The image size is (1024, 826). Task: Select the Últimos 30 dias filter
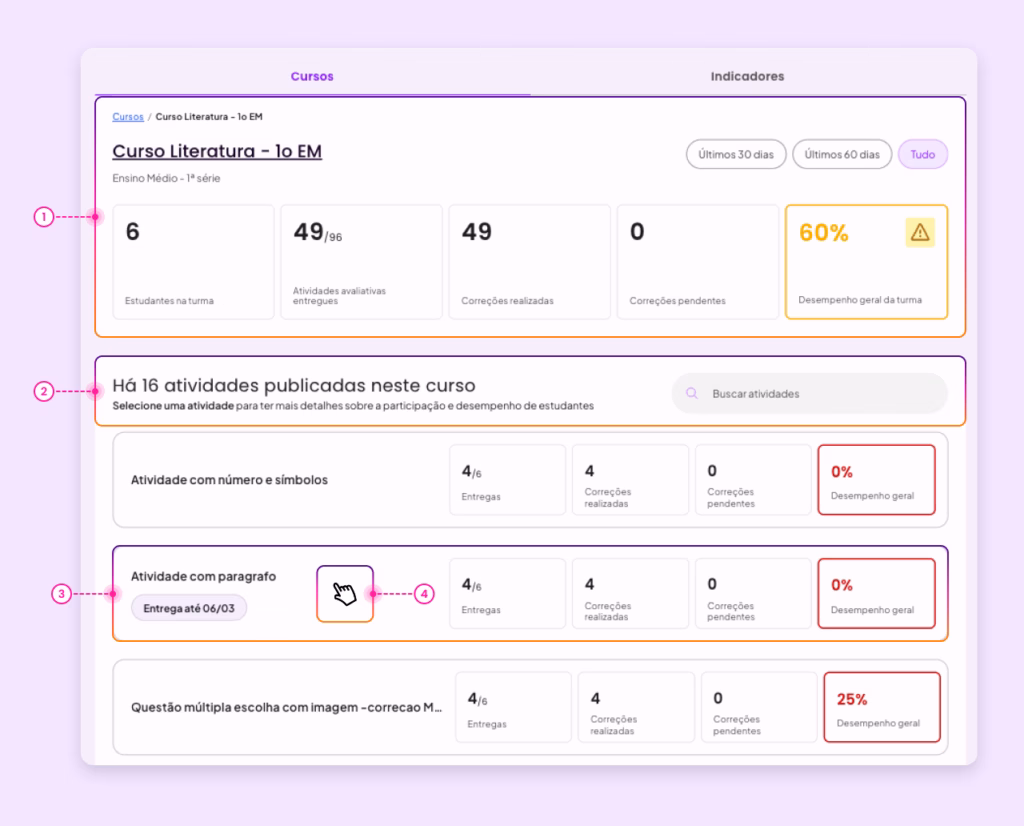(x=736, y=154)
